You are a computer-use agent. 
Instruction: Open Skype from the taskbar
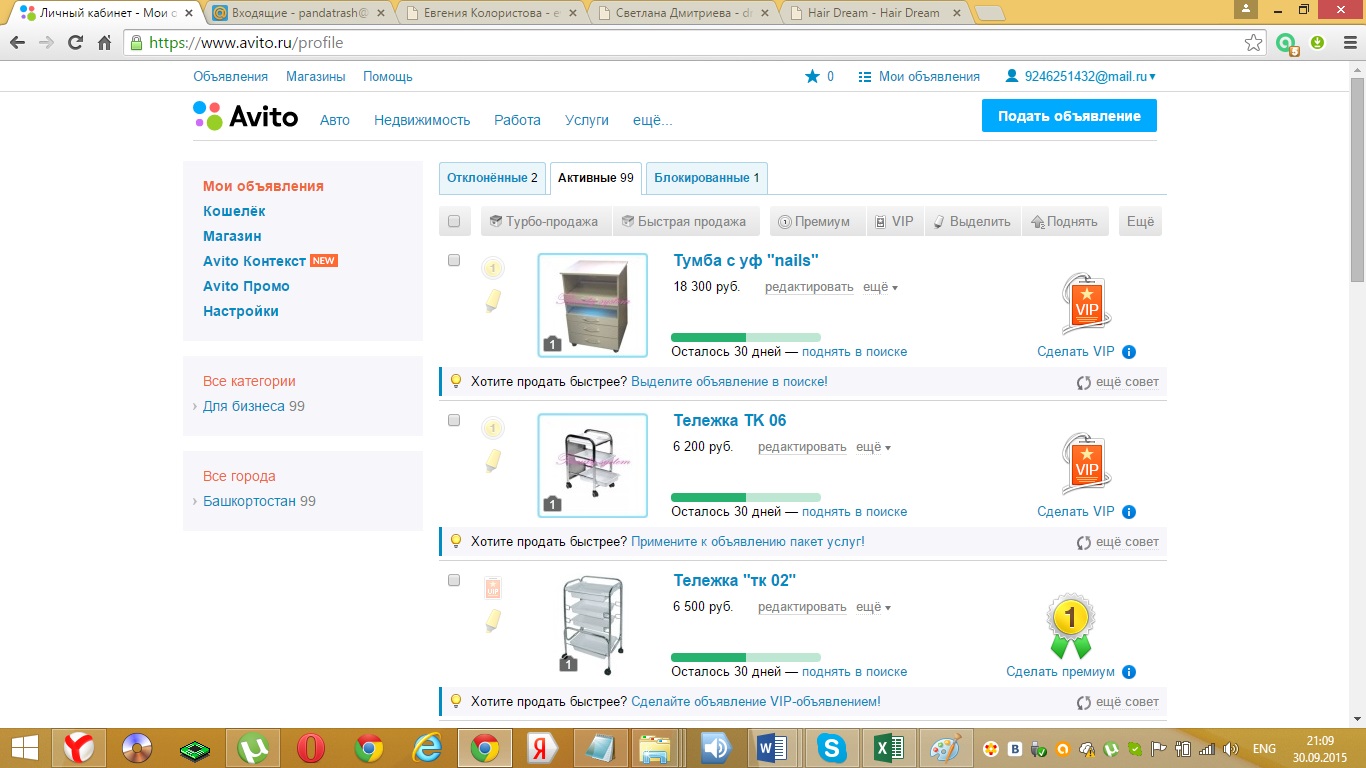[830, 748]
